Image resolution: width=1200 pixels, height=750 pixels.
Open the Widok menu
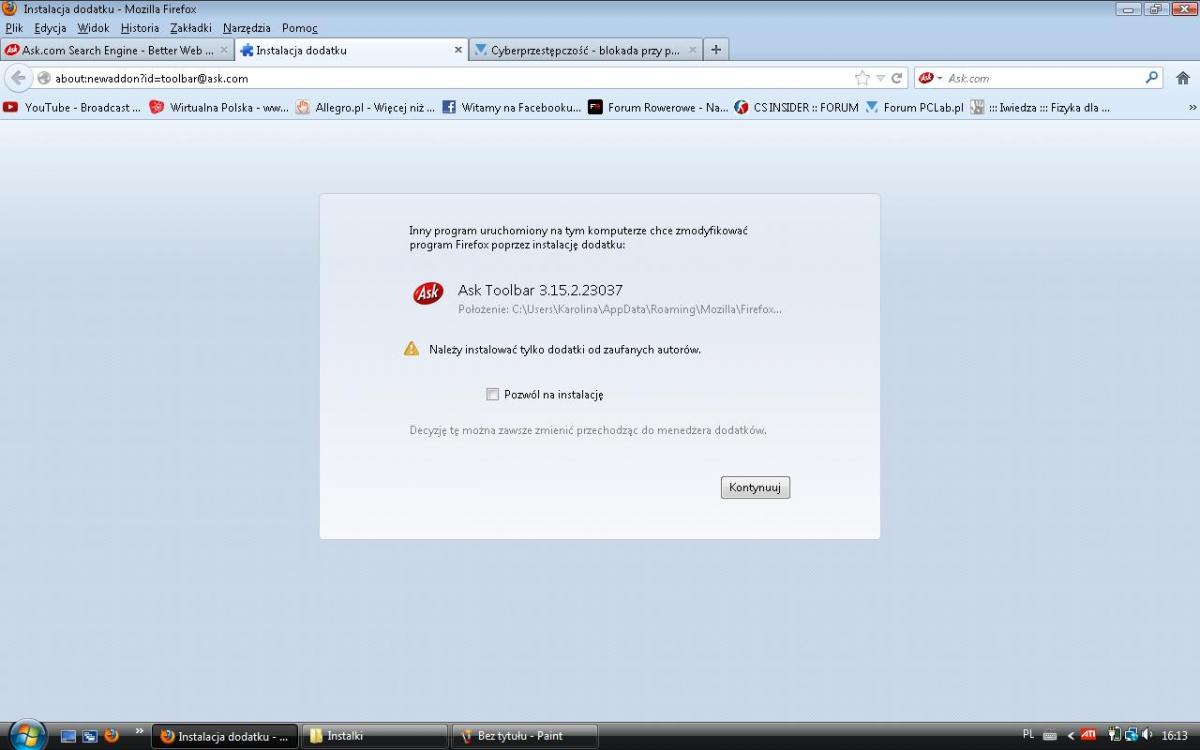pos(93,28)
